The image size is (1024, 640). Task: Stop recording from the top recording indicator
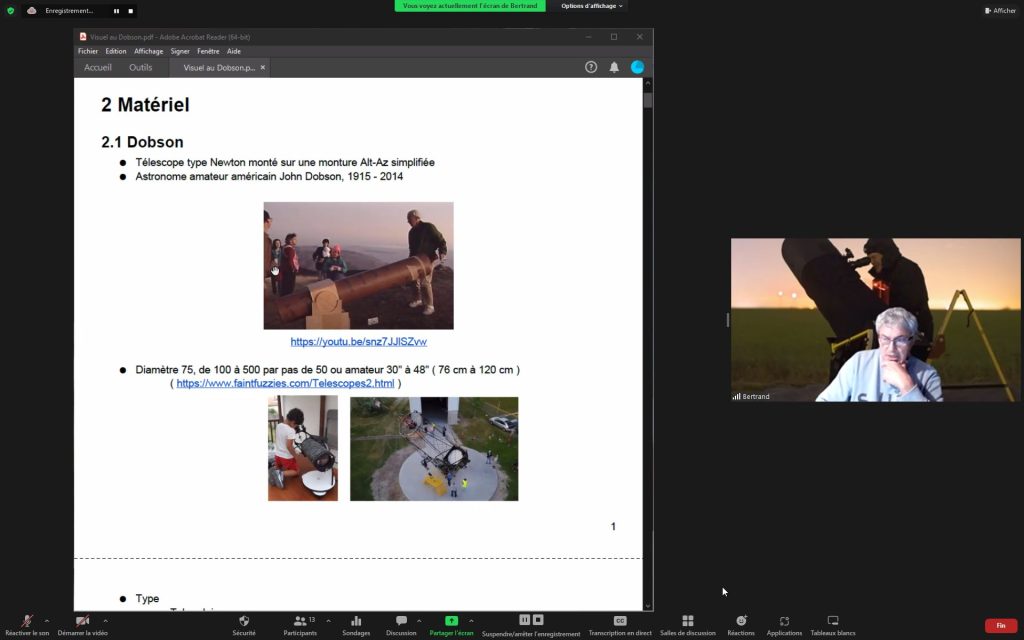point(131,11)
